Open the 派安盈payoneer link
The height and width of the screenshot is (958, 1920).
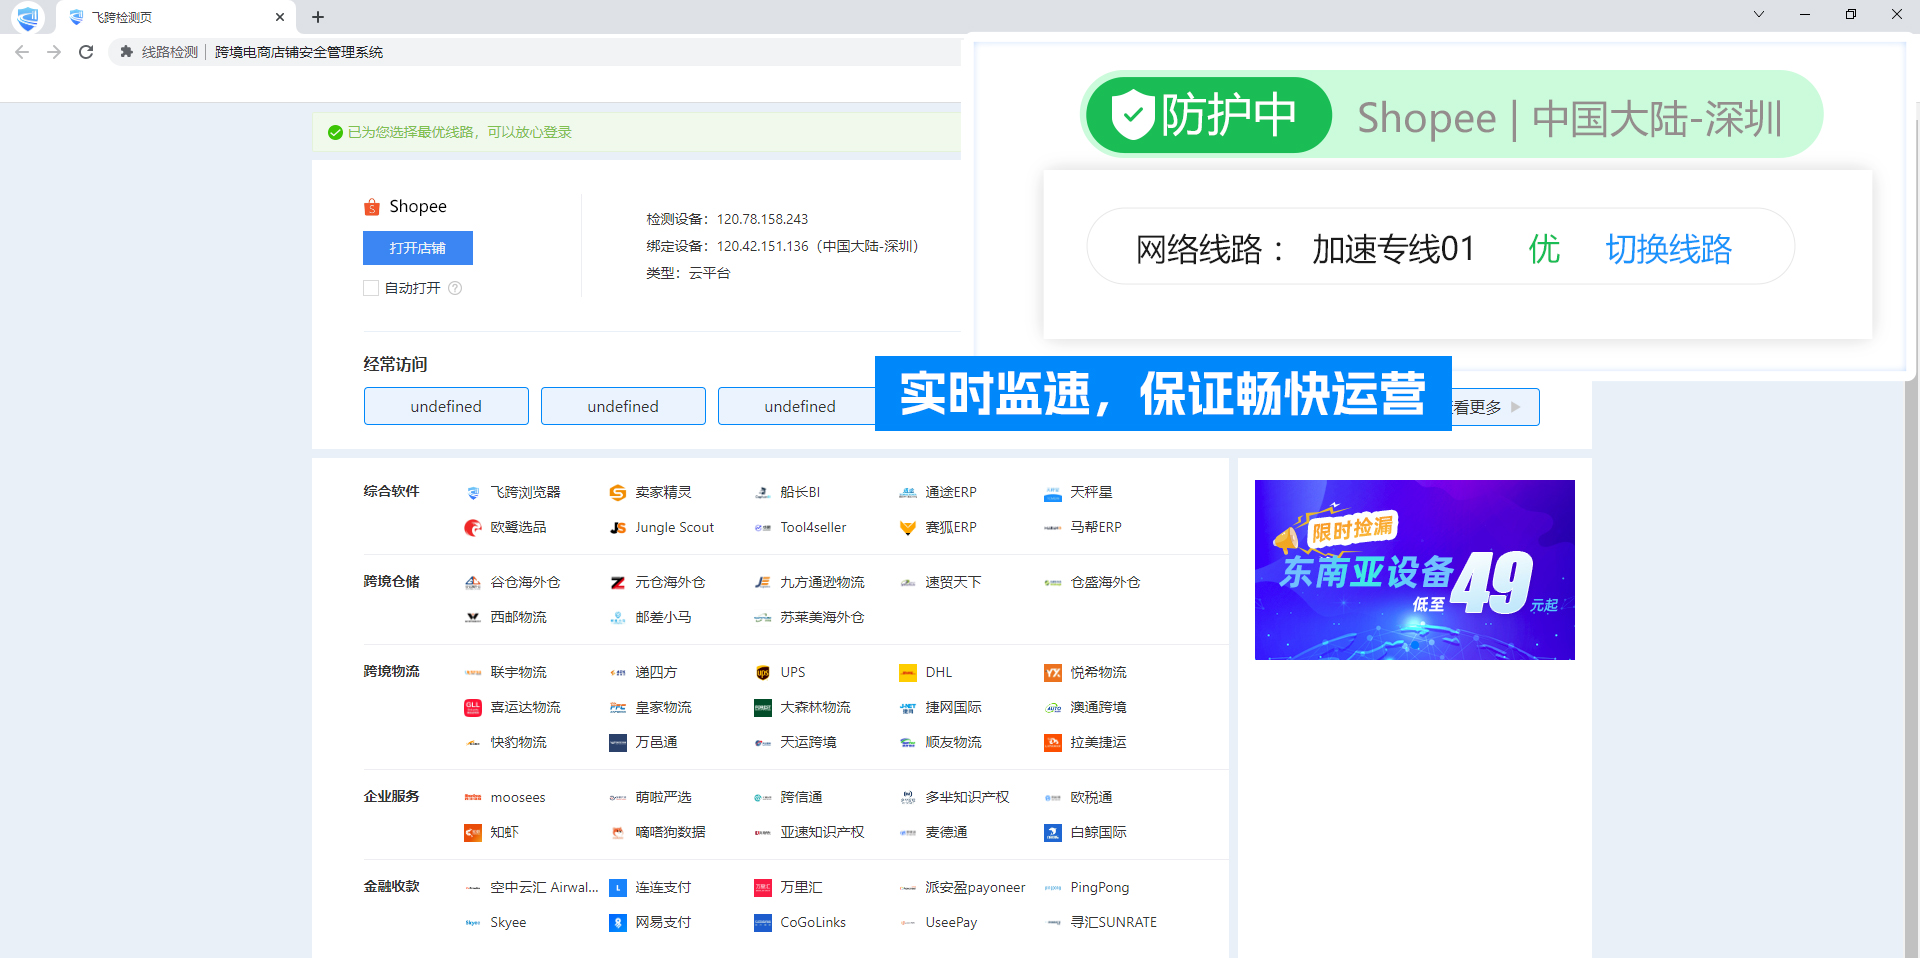(x=975, y=888)
